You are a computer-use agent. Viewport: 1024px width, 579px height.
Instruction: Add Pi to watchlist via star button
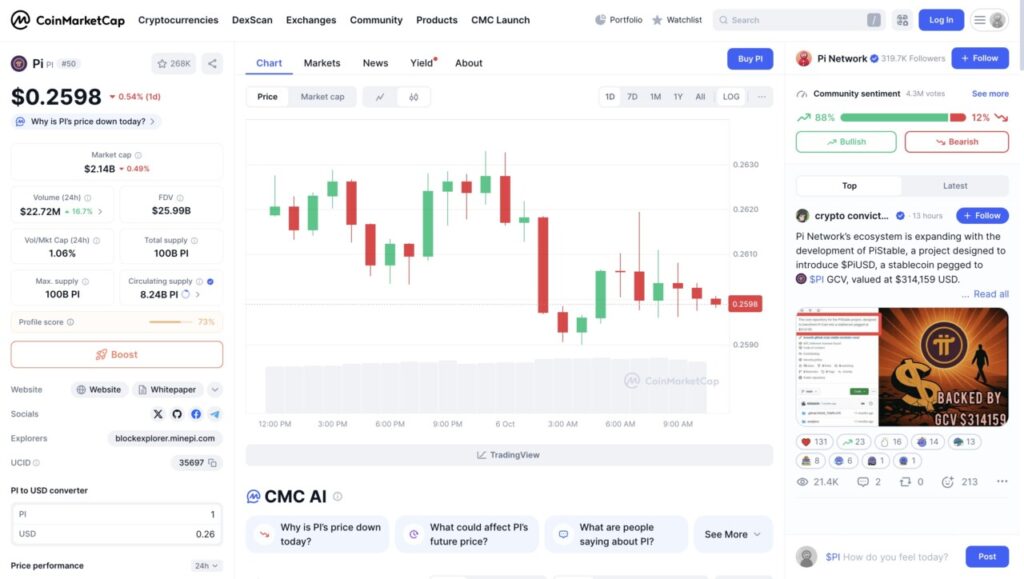coord(174,63)
